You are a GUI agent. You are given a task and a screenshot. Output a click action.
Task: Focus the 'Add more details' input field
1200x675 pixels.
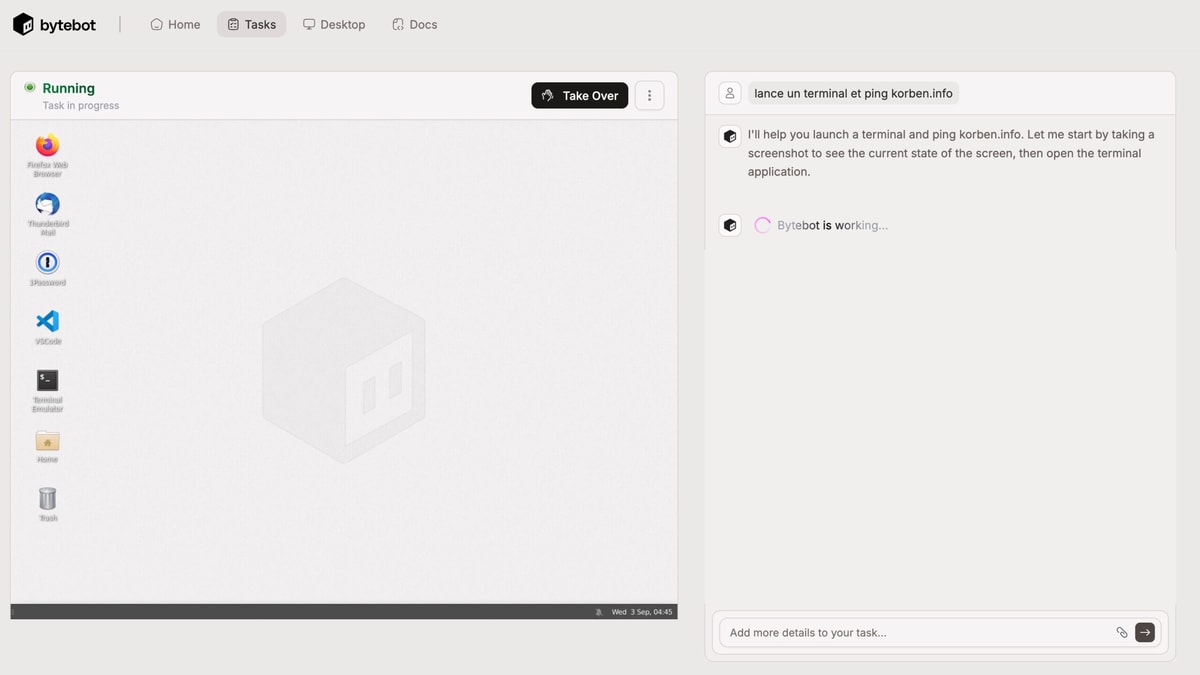(x=915, y=632)
